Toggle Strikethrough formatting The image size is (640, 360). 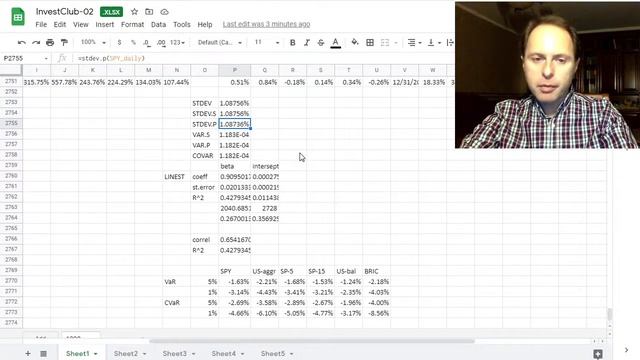321,42
